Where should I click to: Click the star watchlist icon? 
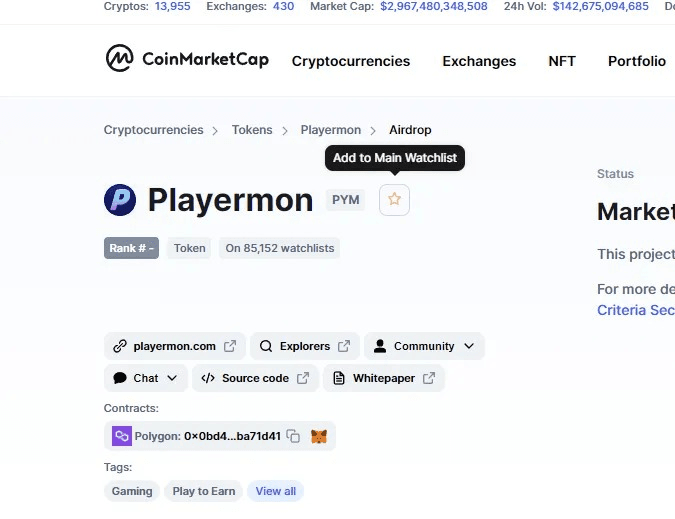394,200
